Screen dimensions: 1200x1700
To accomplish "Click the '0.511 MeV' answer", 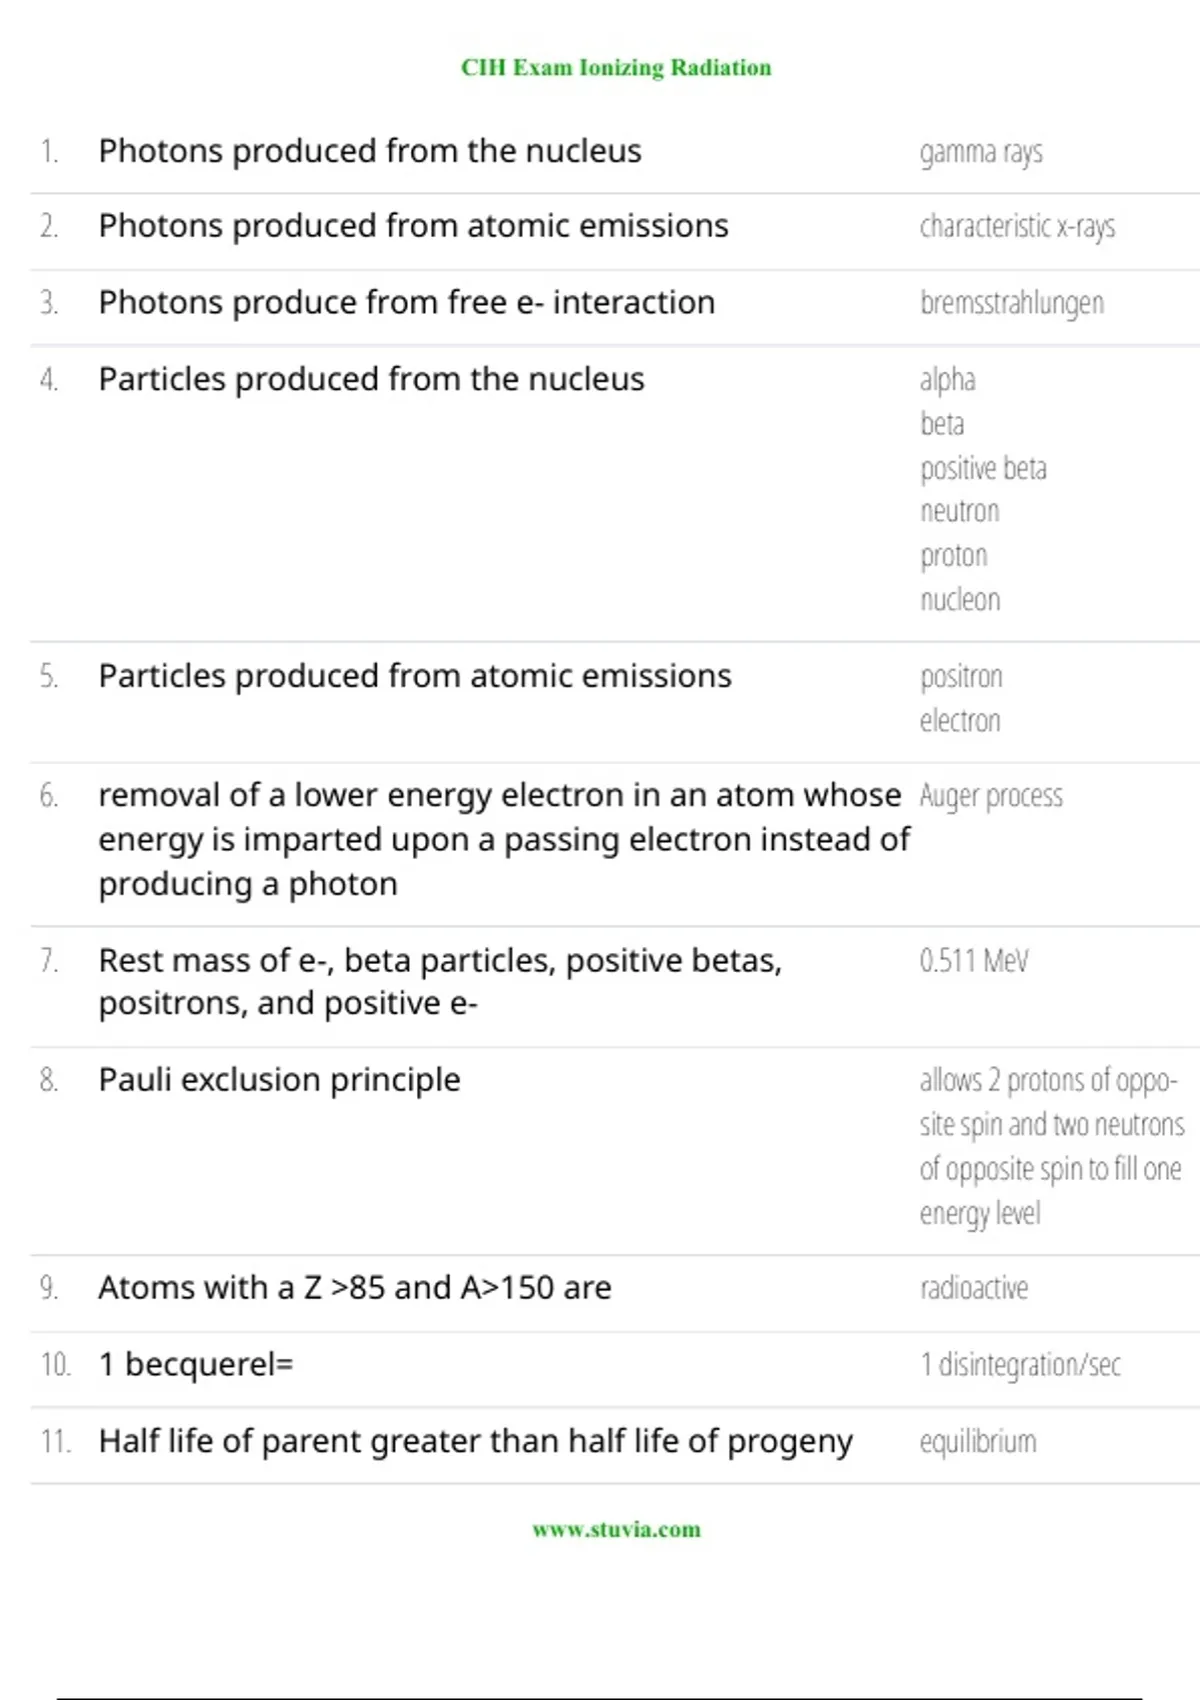I will pyautogui.click(x=974, y=961).
